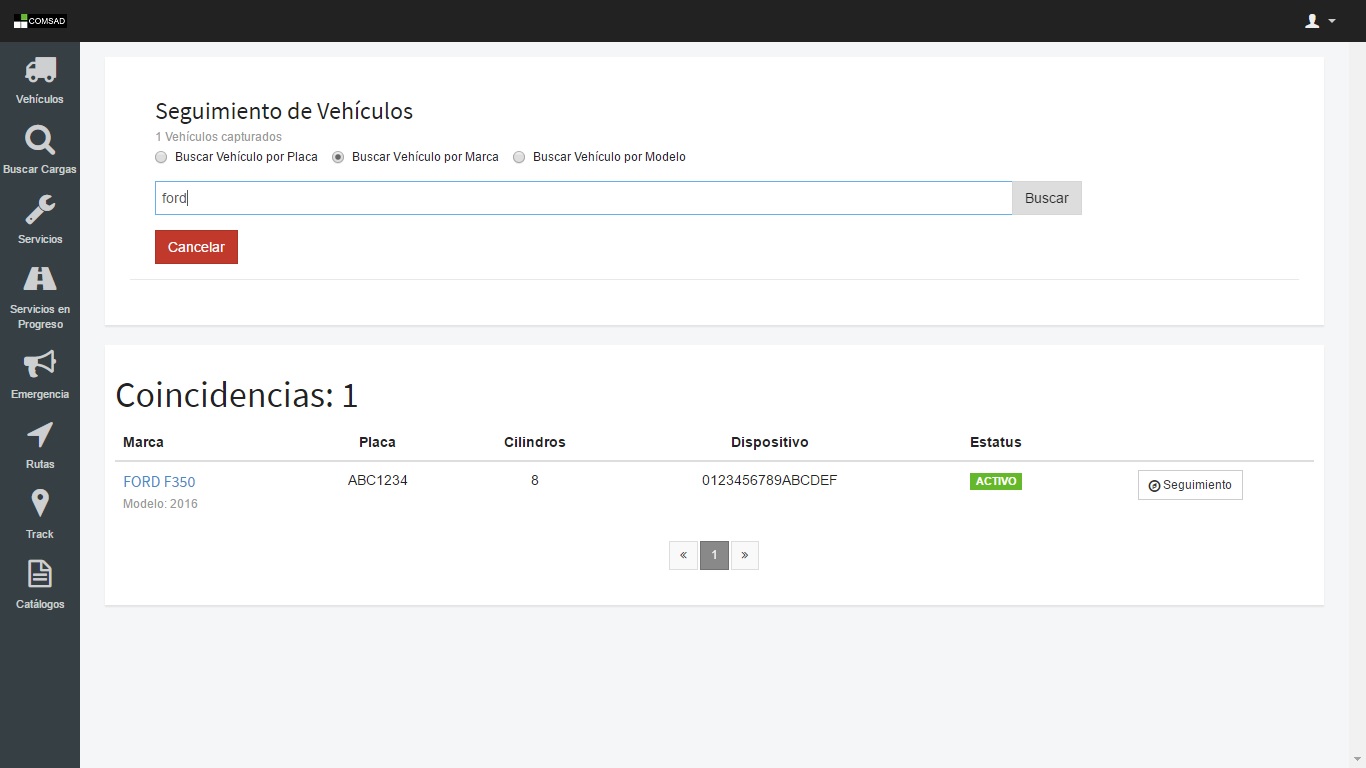Click the Buscar Cargas magnifier icon
Image resolution: width=1366 pixels, height=768 pixels.
pos(40,140)
